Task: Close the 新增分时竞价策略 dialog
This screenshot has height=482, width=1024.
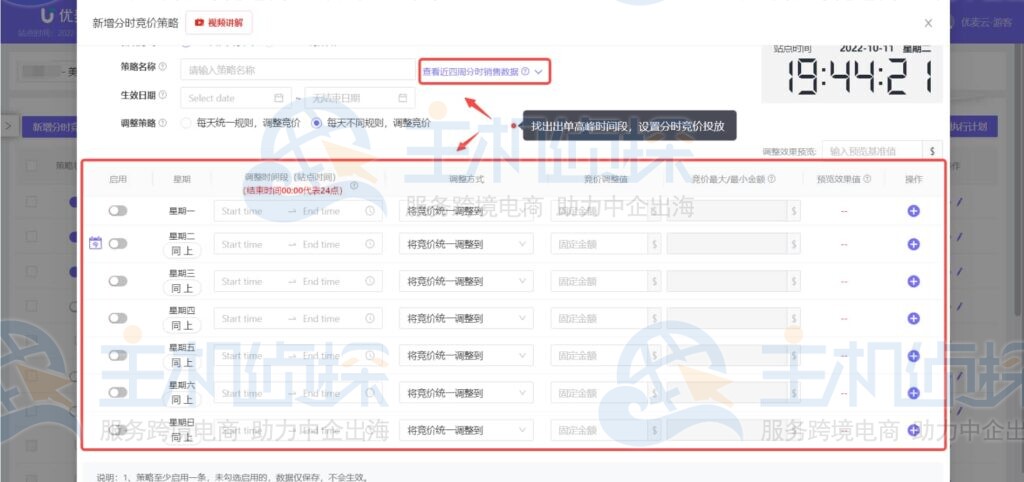Action: click(928, 23)
